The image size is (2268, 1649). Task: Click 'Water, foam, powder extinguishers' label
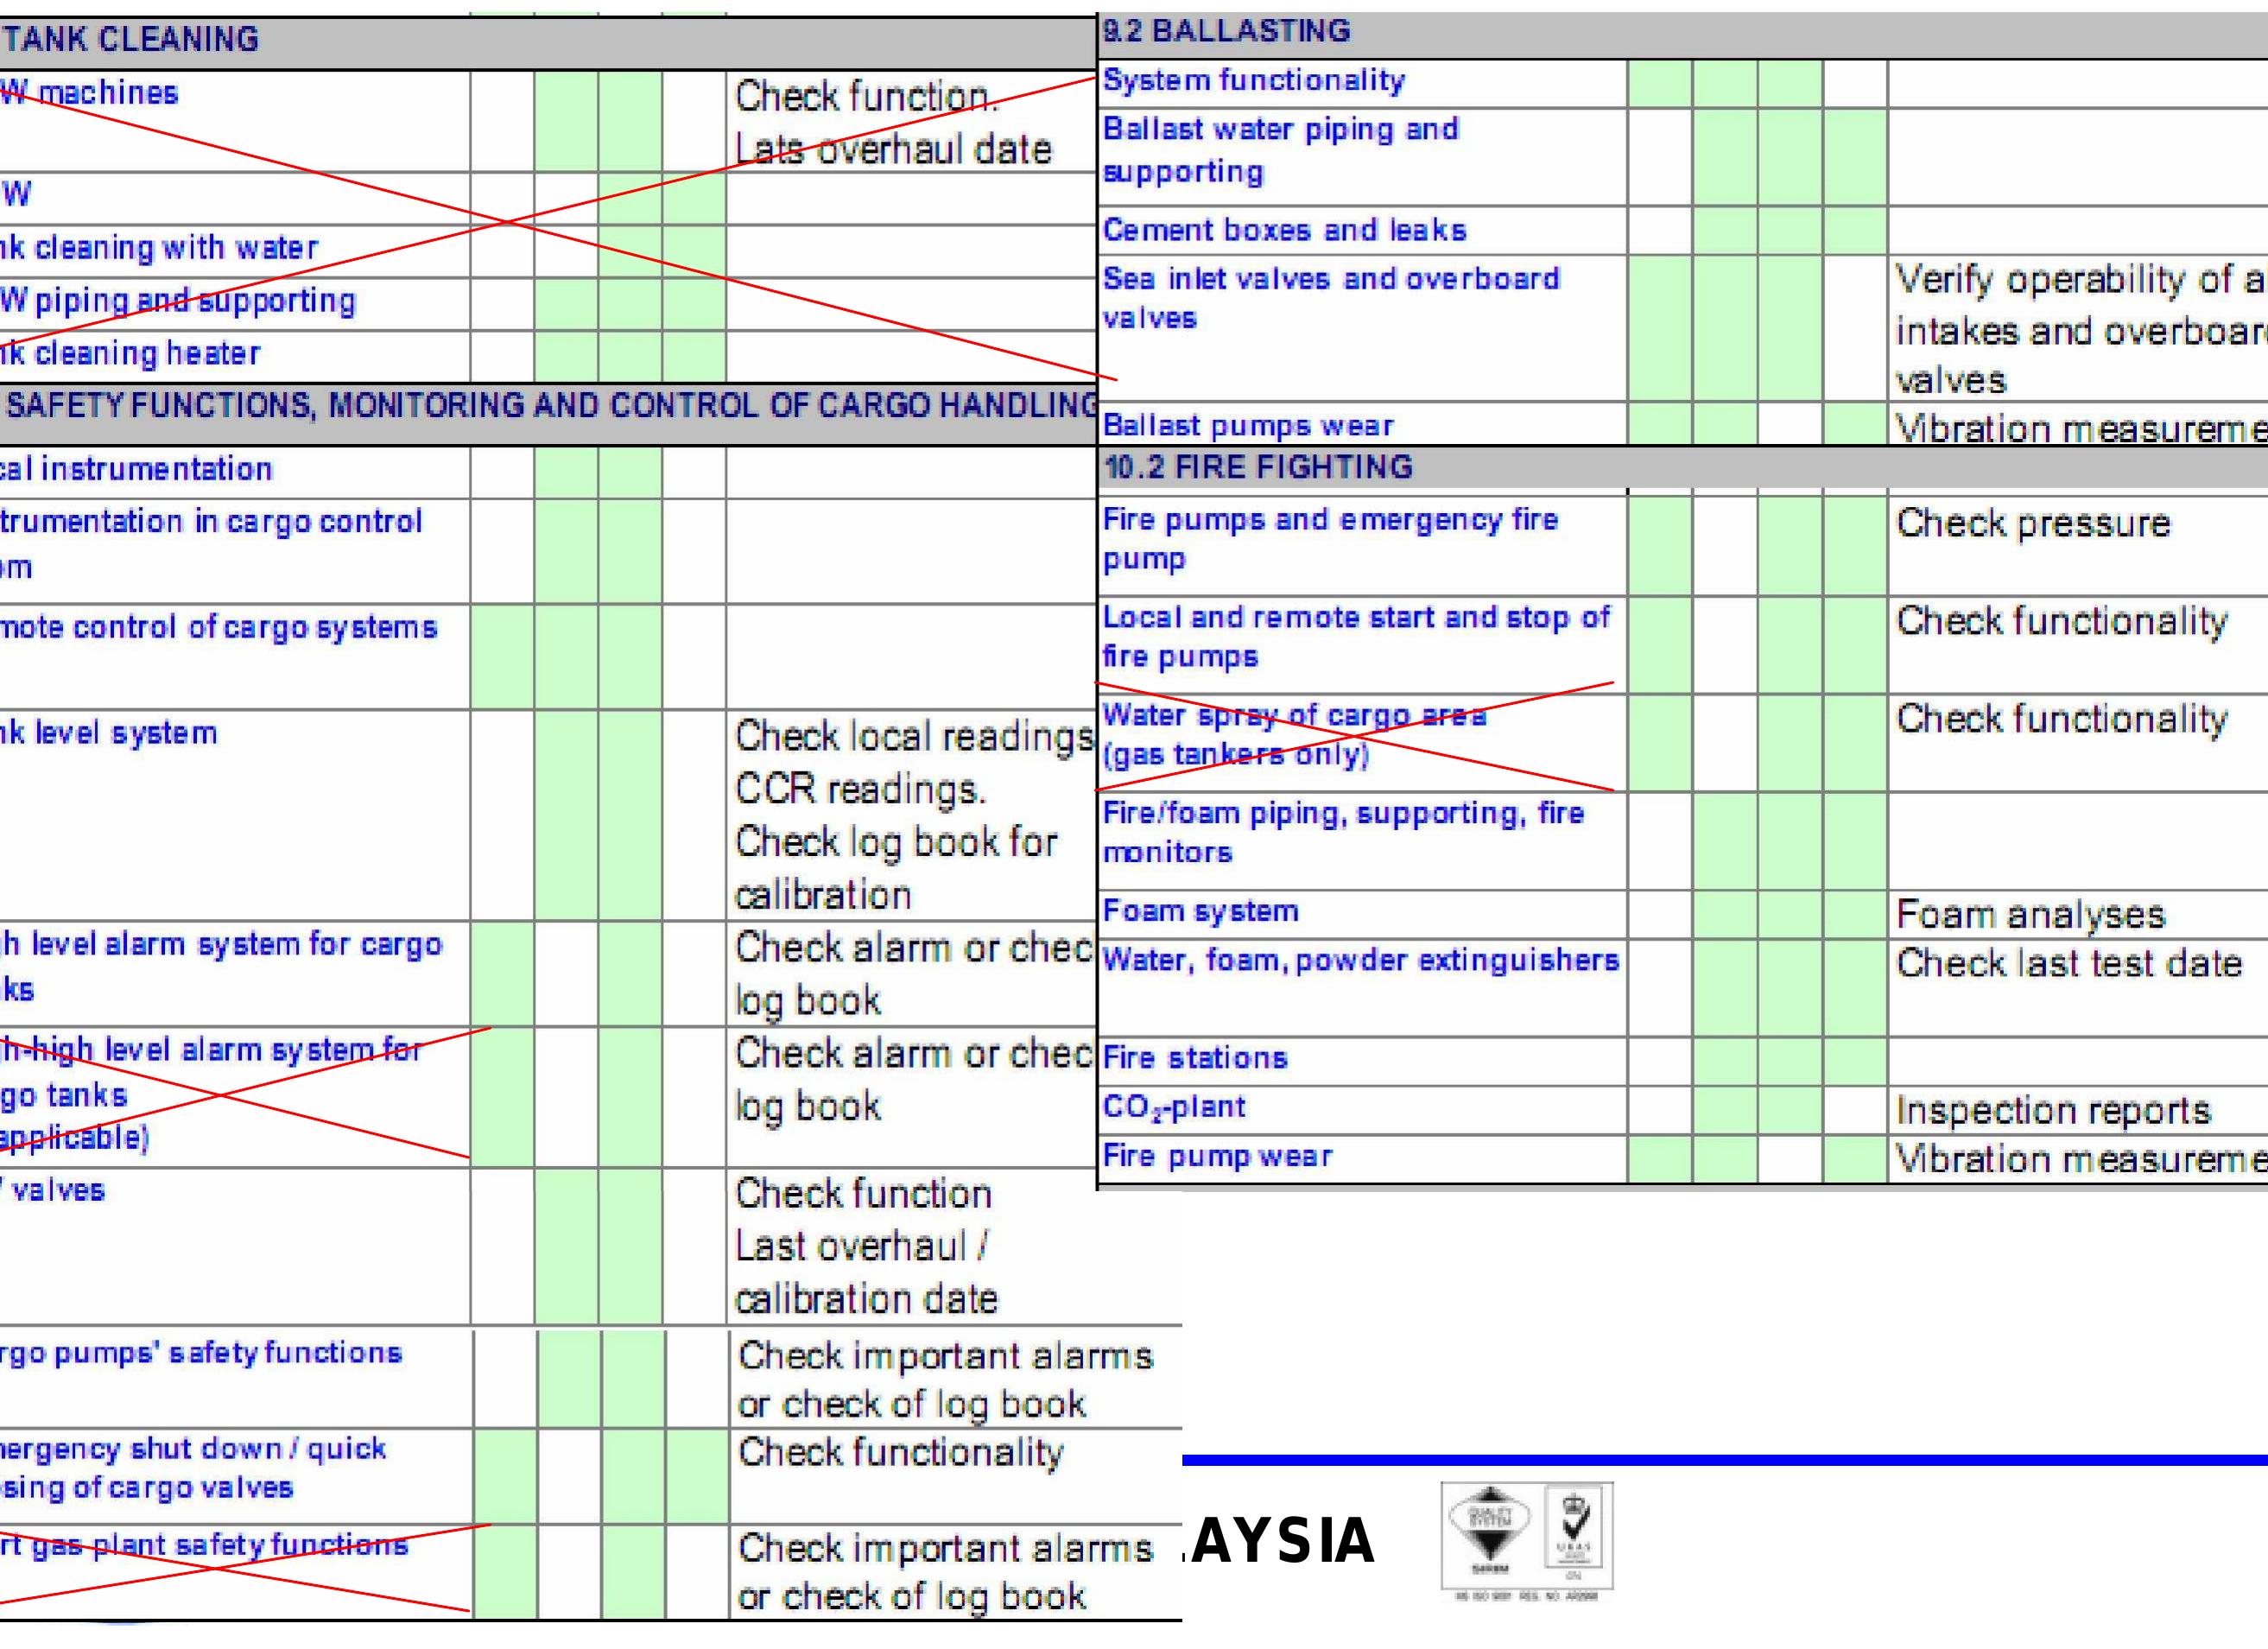(x=1360, y=960)
